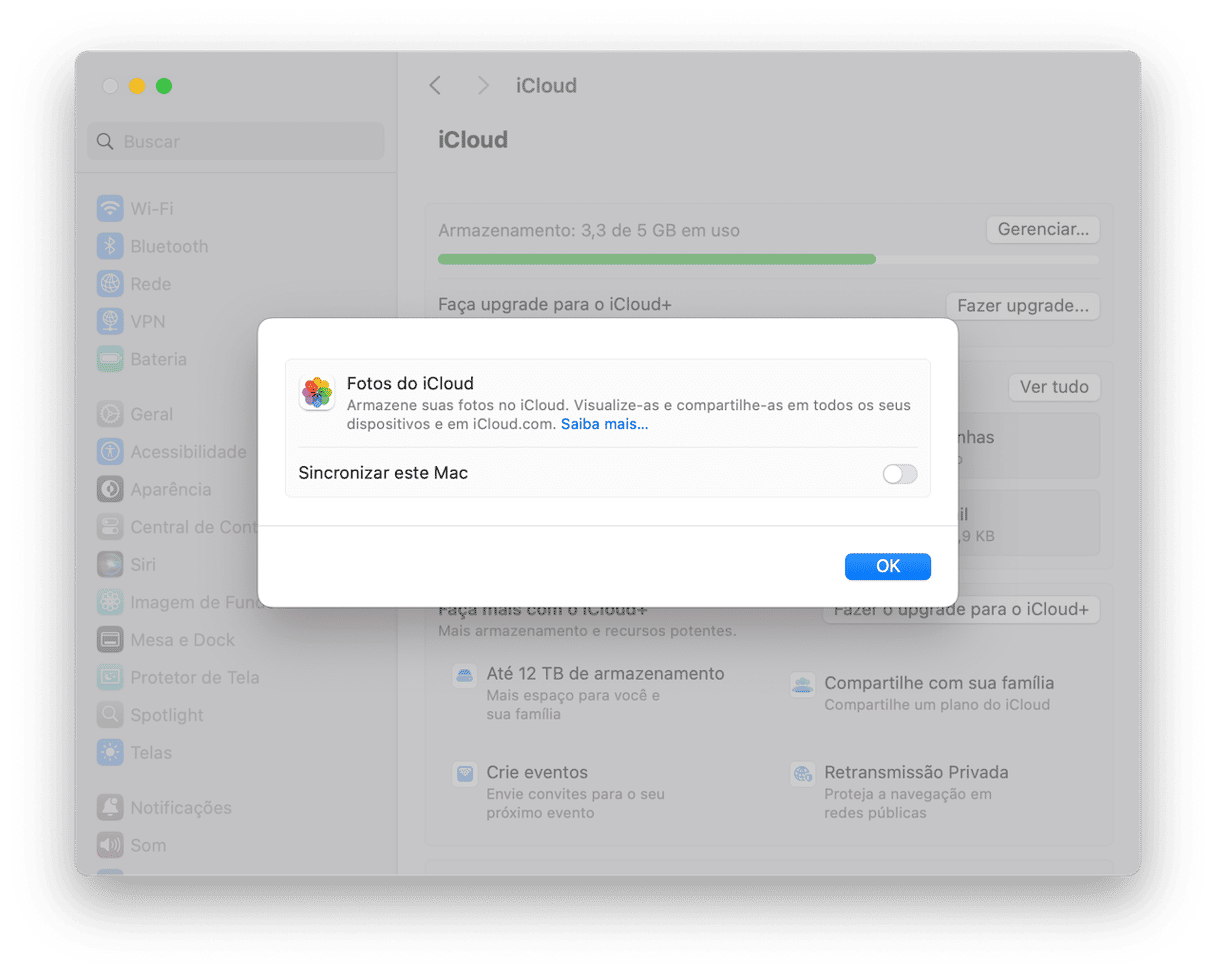The height and width of the screenshot is (975, 1216).
Task: Click the Gerenciar storage button
Action: [1043, 229]
